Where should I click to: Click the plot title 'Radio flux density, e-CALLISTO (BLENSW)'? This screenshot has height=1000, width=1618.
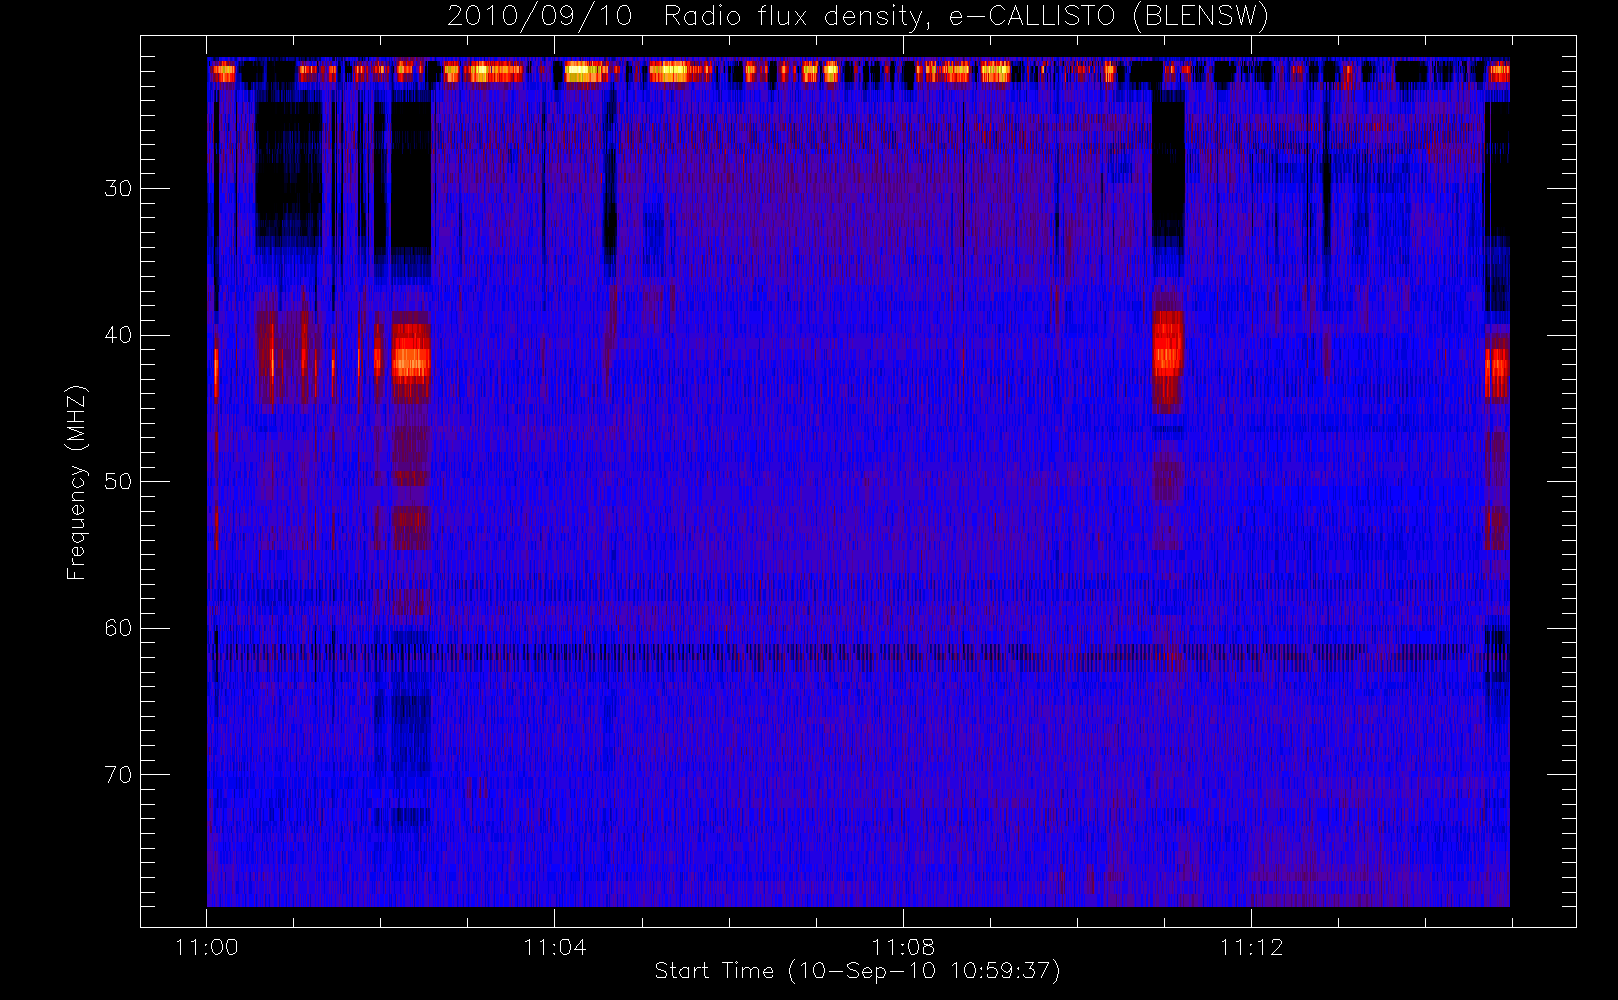point(966,17)
